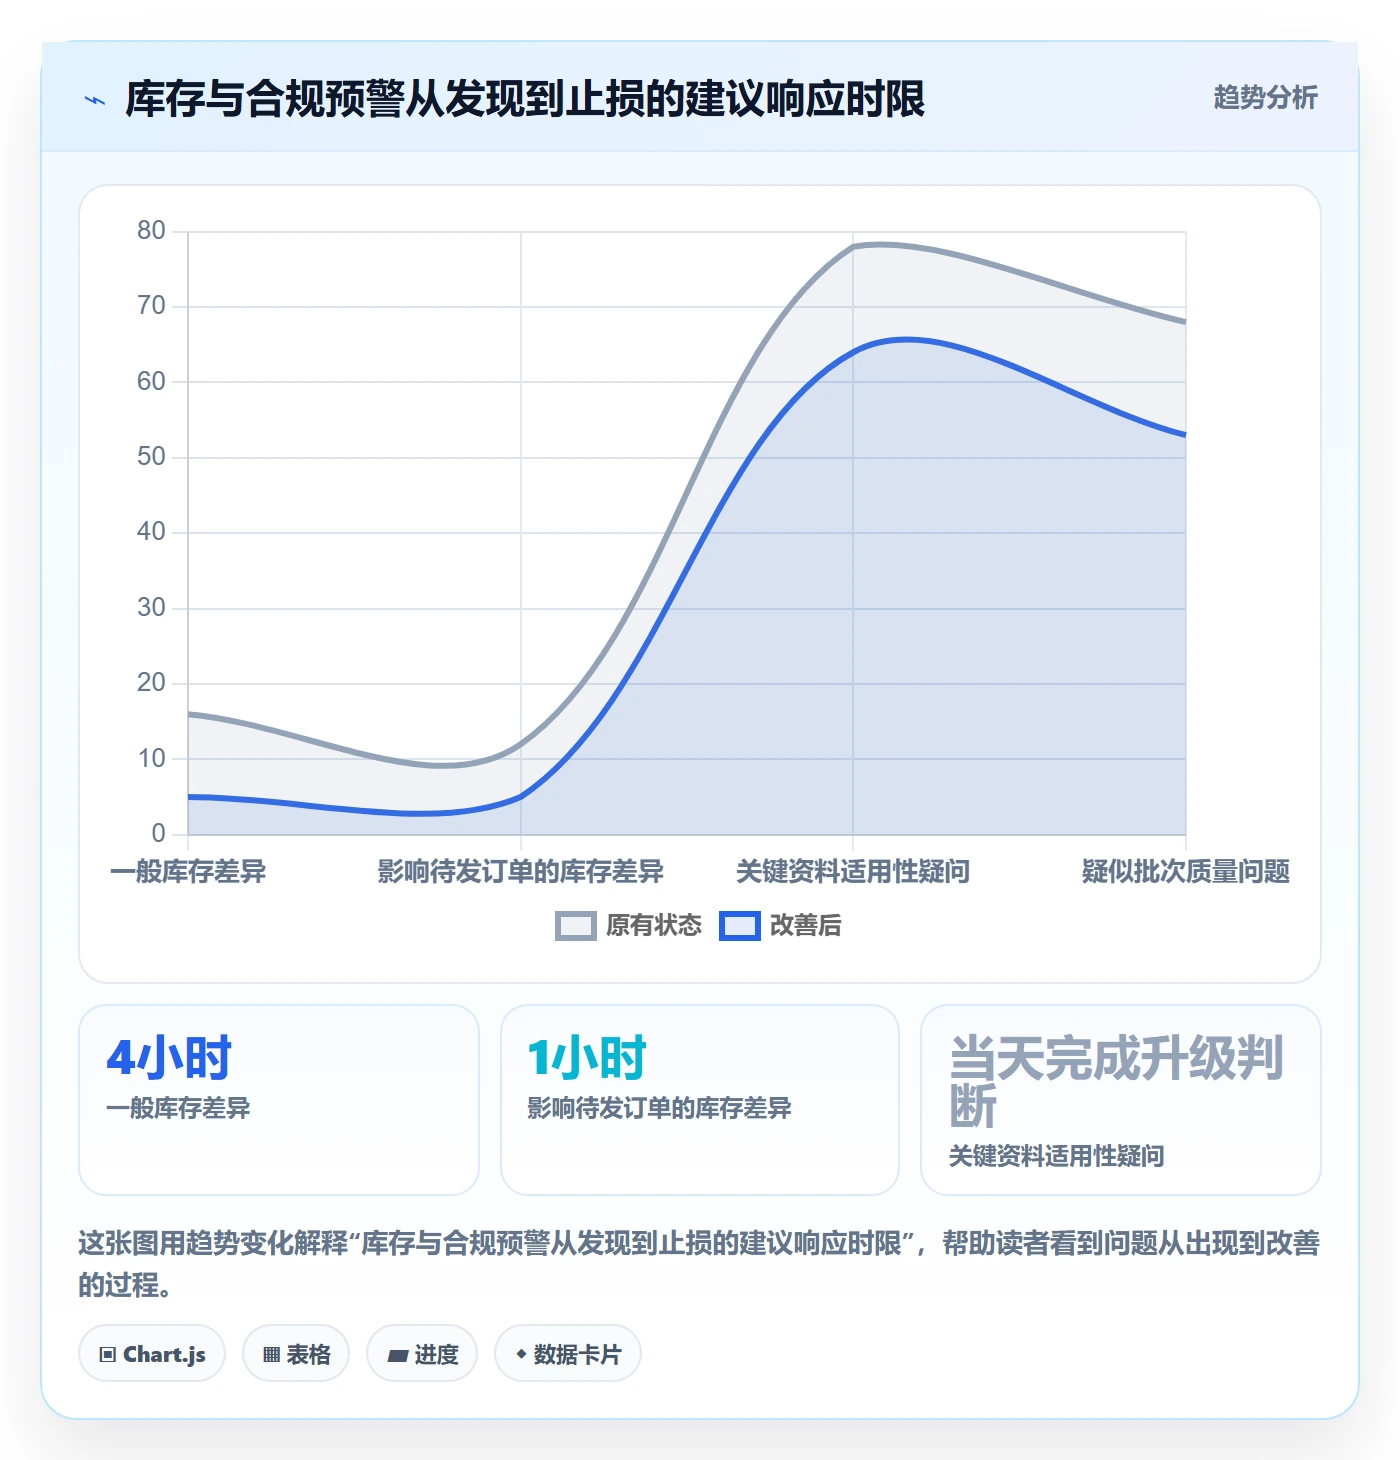Click the 一般库存差异 caption in first card
Image resolution: width=1400 pixels, height=1460 pixels.
click(178, 1108)
